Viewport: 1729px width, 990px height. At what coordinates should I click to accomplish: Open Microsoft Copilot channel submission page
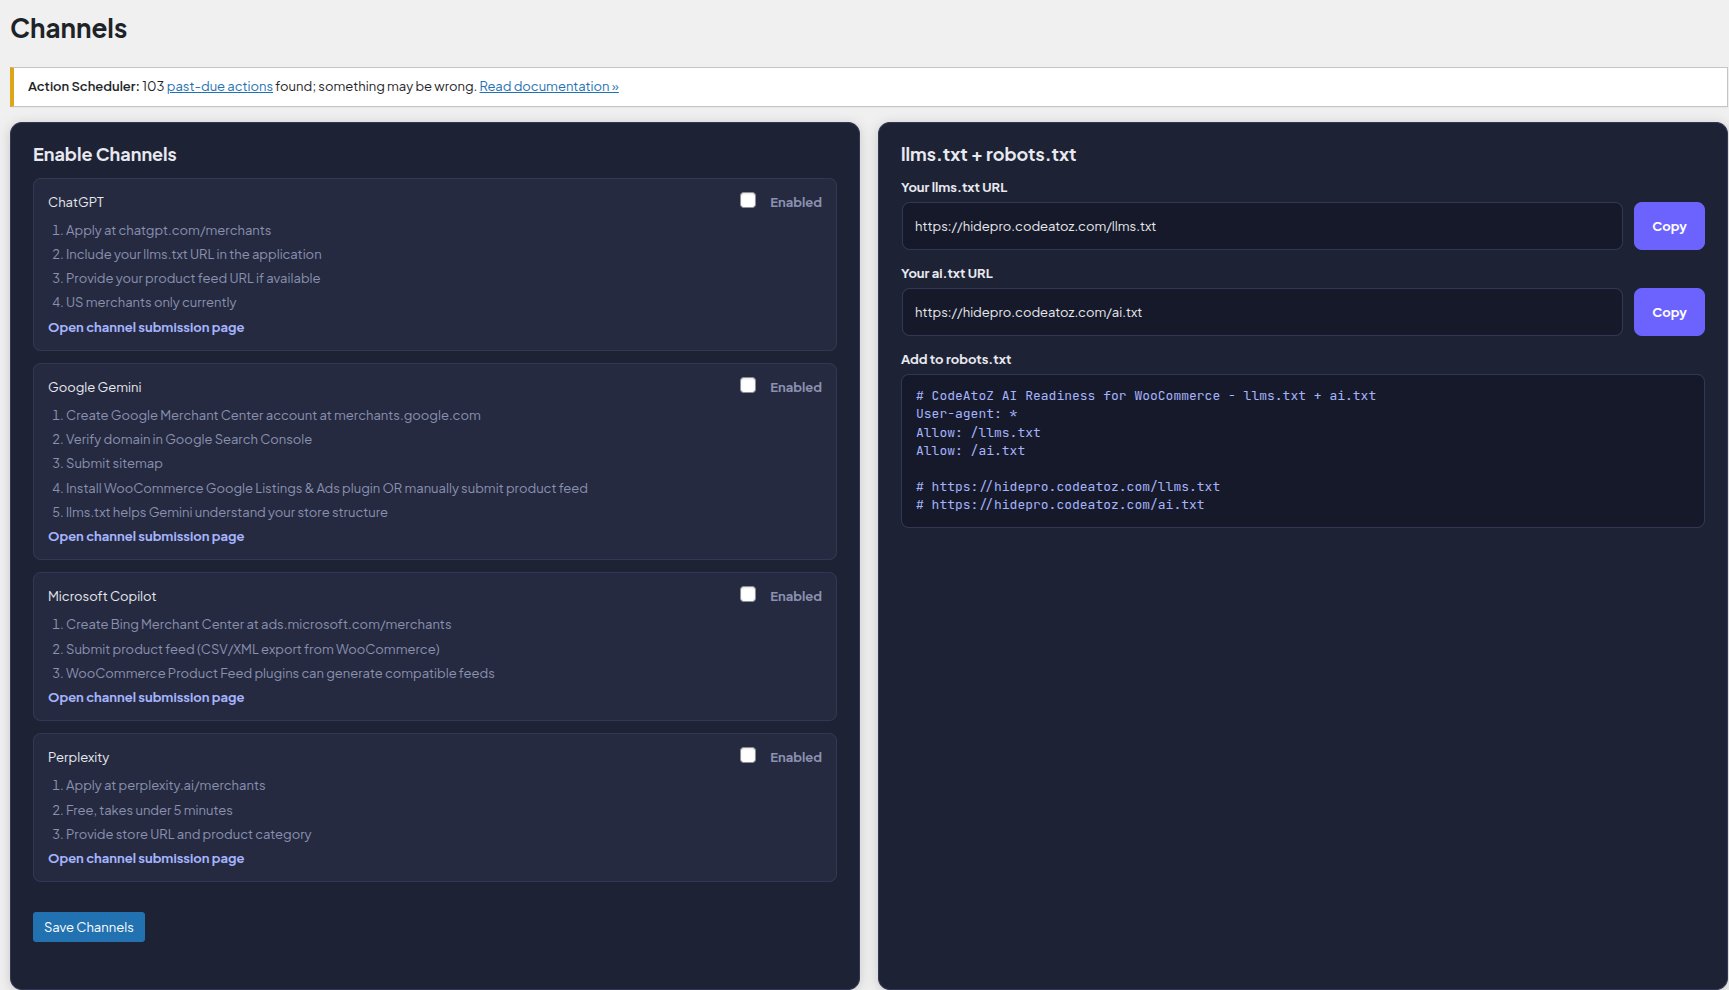pos(145,697)
